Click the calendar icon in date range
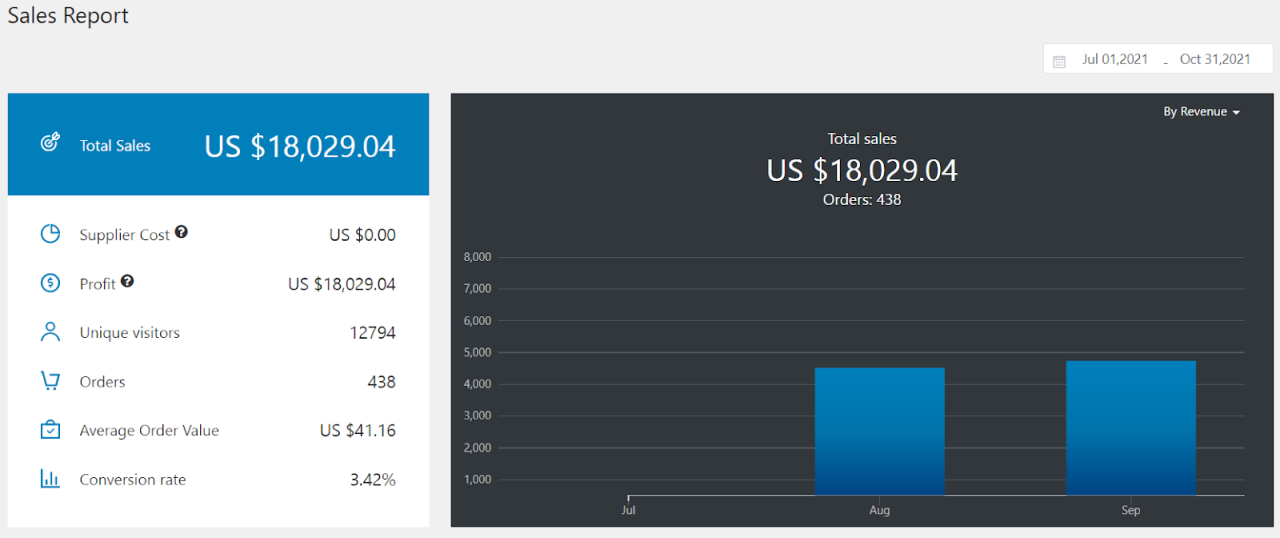Image resolution: width=1280 pixels, height=538 pixels. click(x=1060, y=61)
